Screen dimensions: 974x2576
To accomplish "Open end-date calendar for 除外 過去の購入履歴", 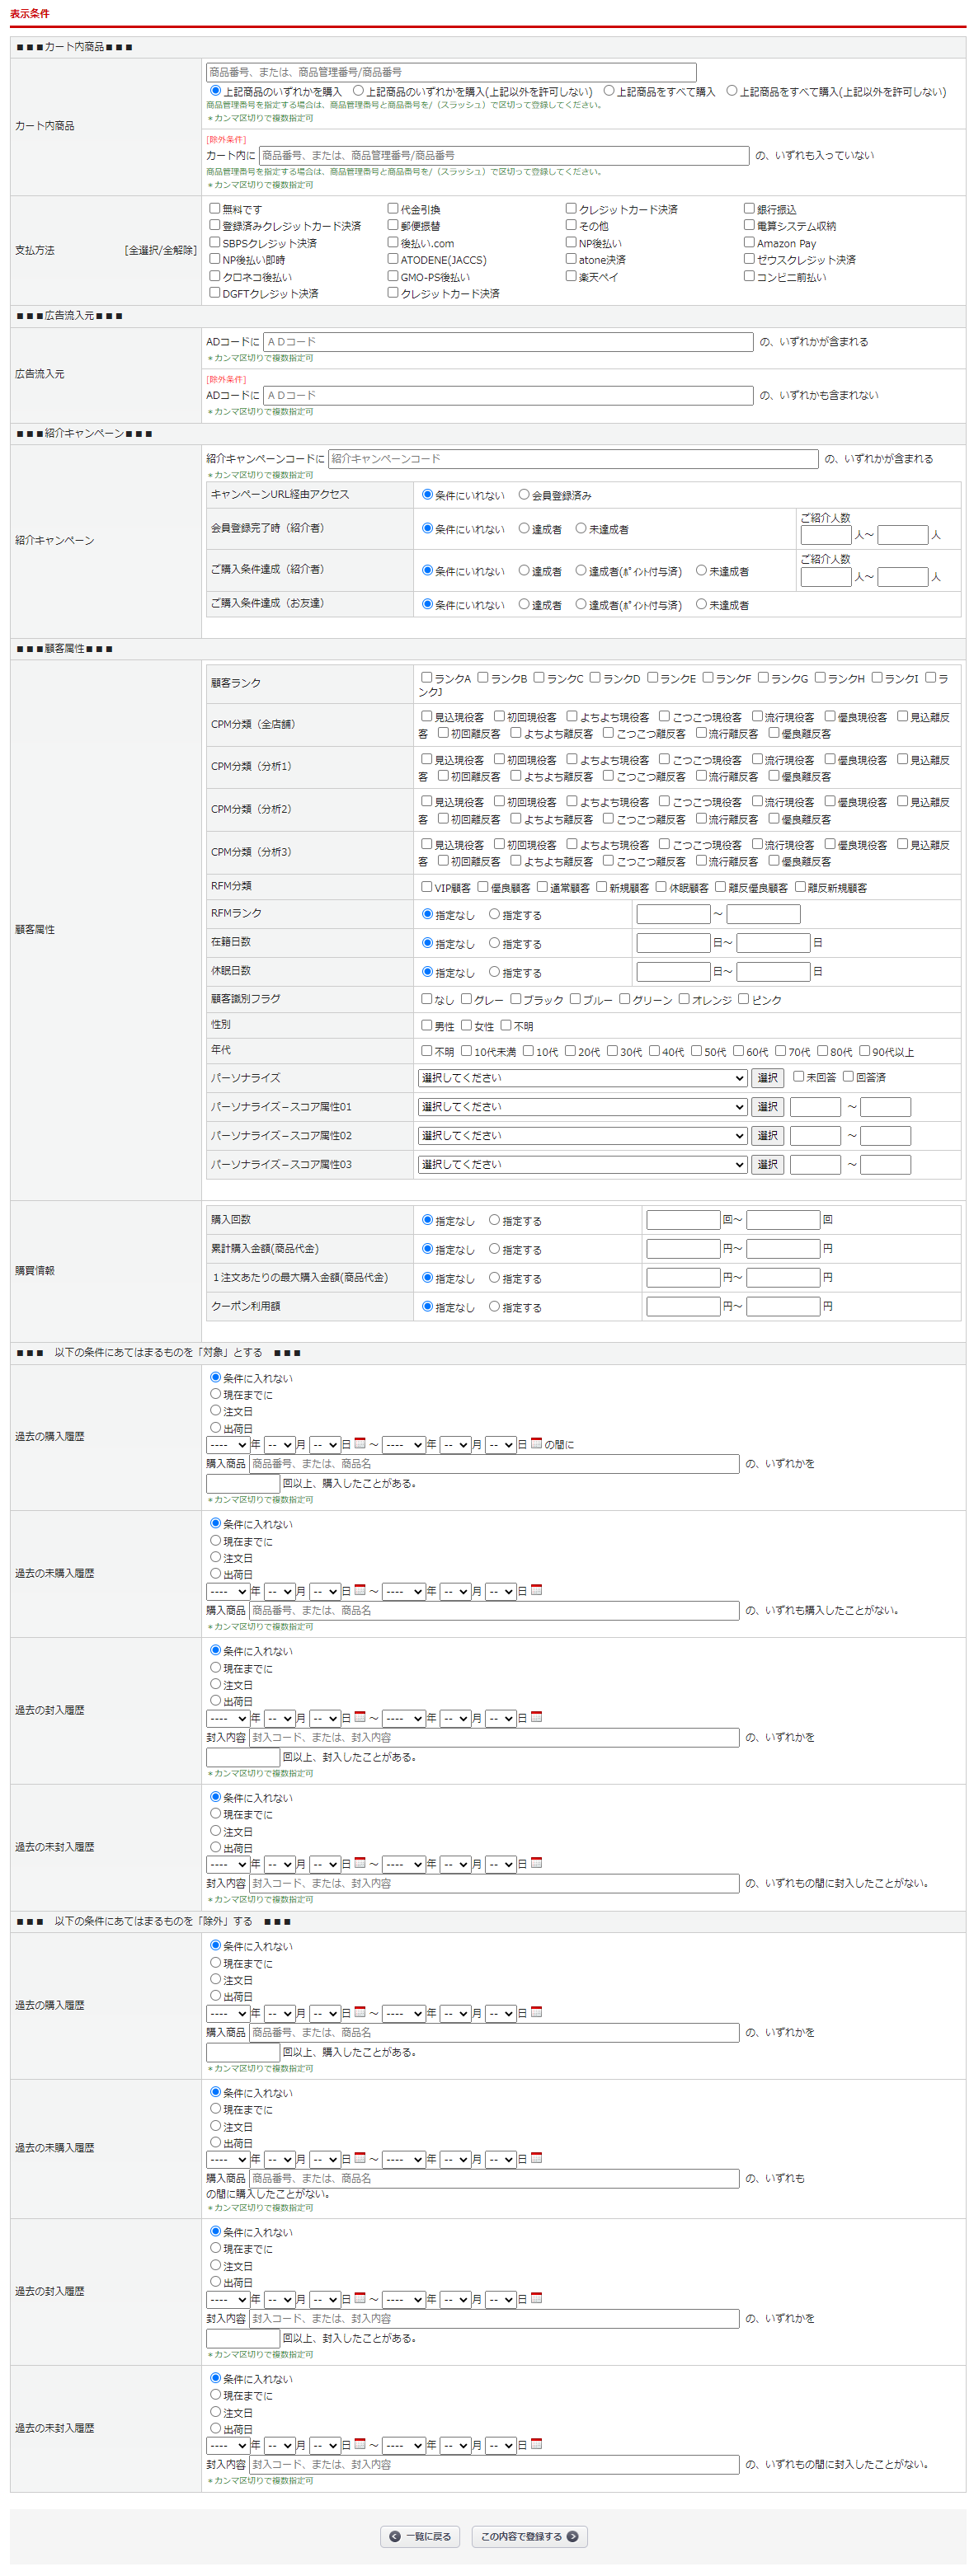I will [536, 2012].
